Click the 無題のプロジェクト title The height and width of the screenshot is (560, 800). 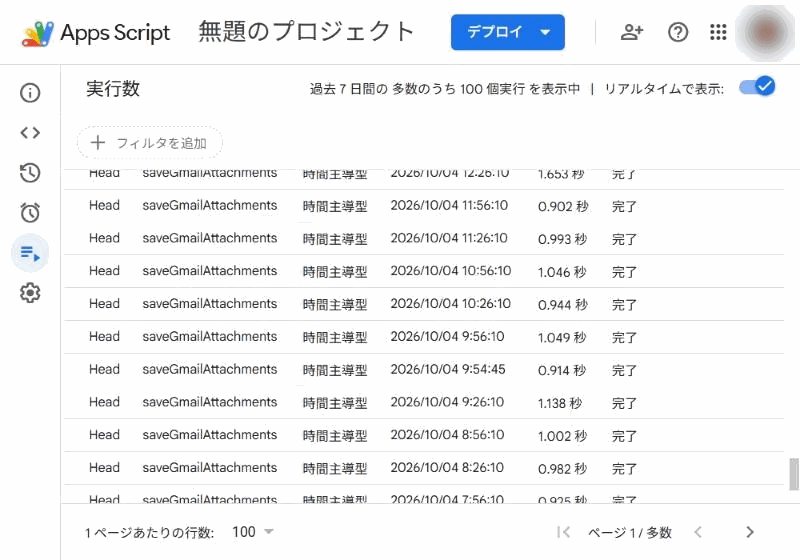306,32
